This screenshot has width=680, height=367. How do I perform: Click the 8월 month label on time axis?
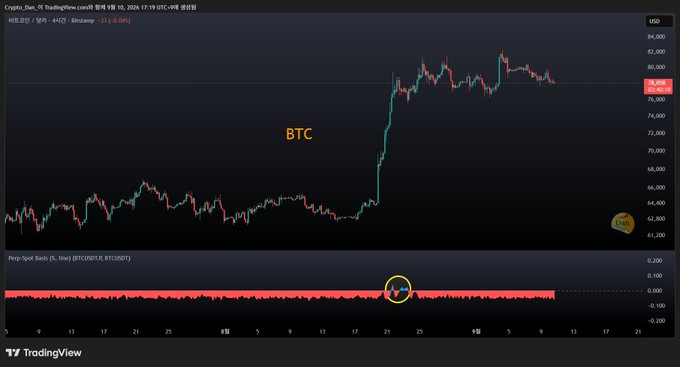coord(225,331)
